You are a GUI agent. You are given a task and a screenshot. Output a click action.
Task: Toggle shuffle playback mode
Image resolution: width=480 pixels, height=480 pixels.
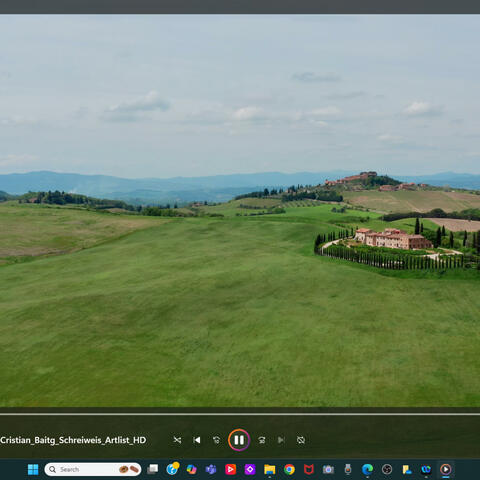click(x=177, y=440)
